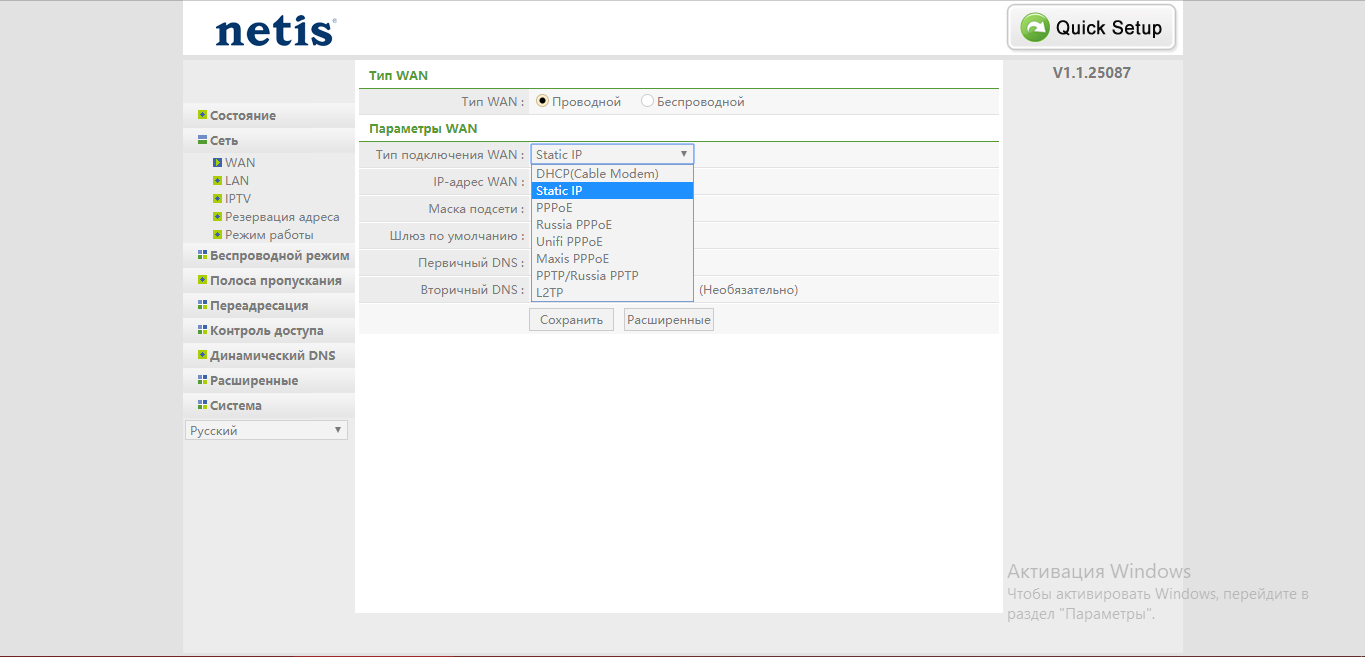Click the icon beside Беспроводной режим
This screenshot has height=657, width=1365.
[x=202, y=255]
